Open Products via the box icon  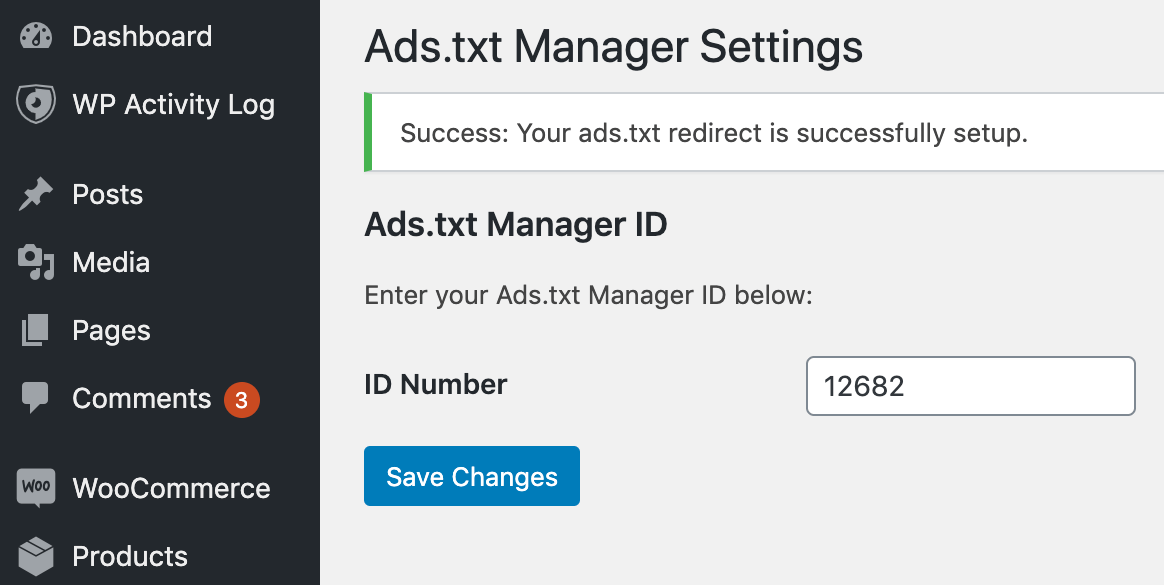click(x=34, y=556)
